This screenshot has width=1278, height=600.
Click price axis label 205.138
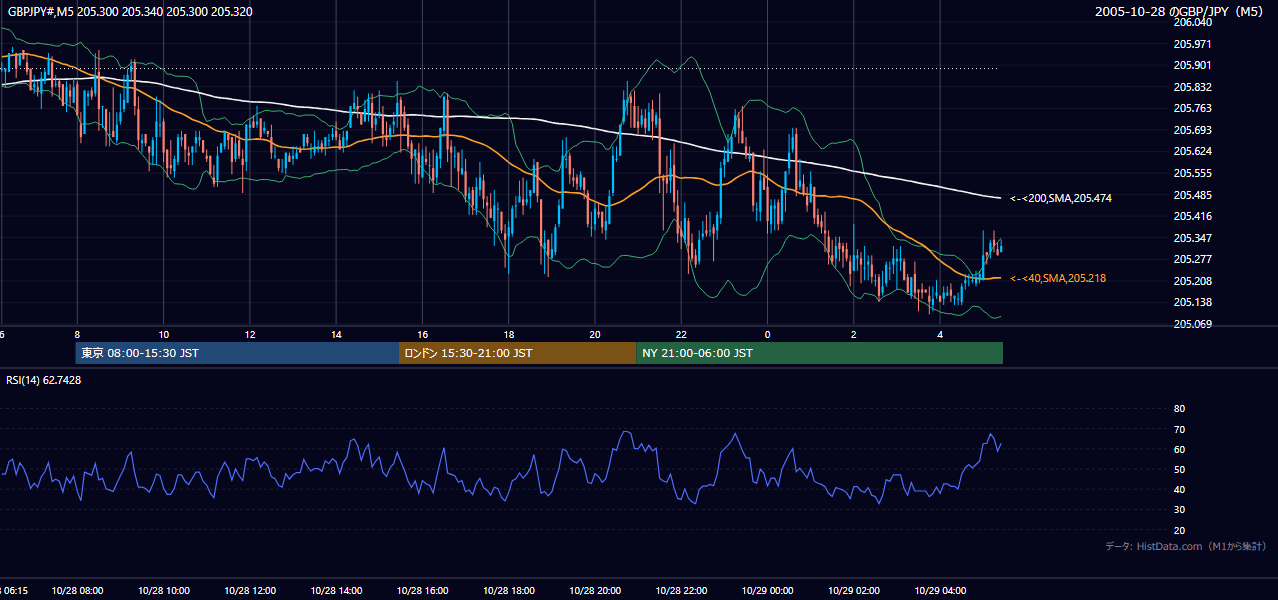point(1193,302)
